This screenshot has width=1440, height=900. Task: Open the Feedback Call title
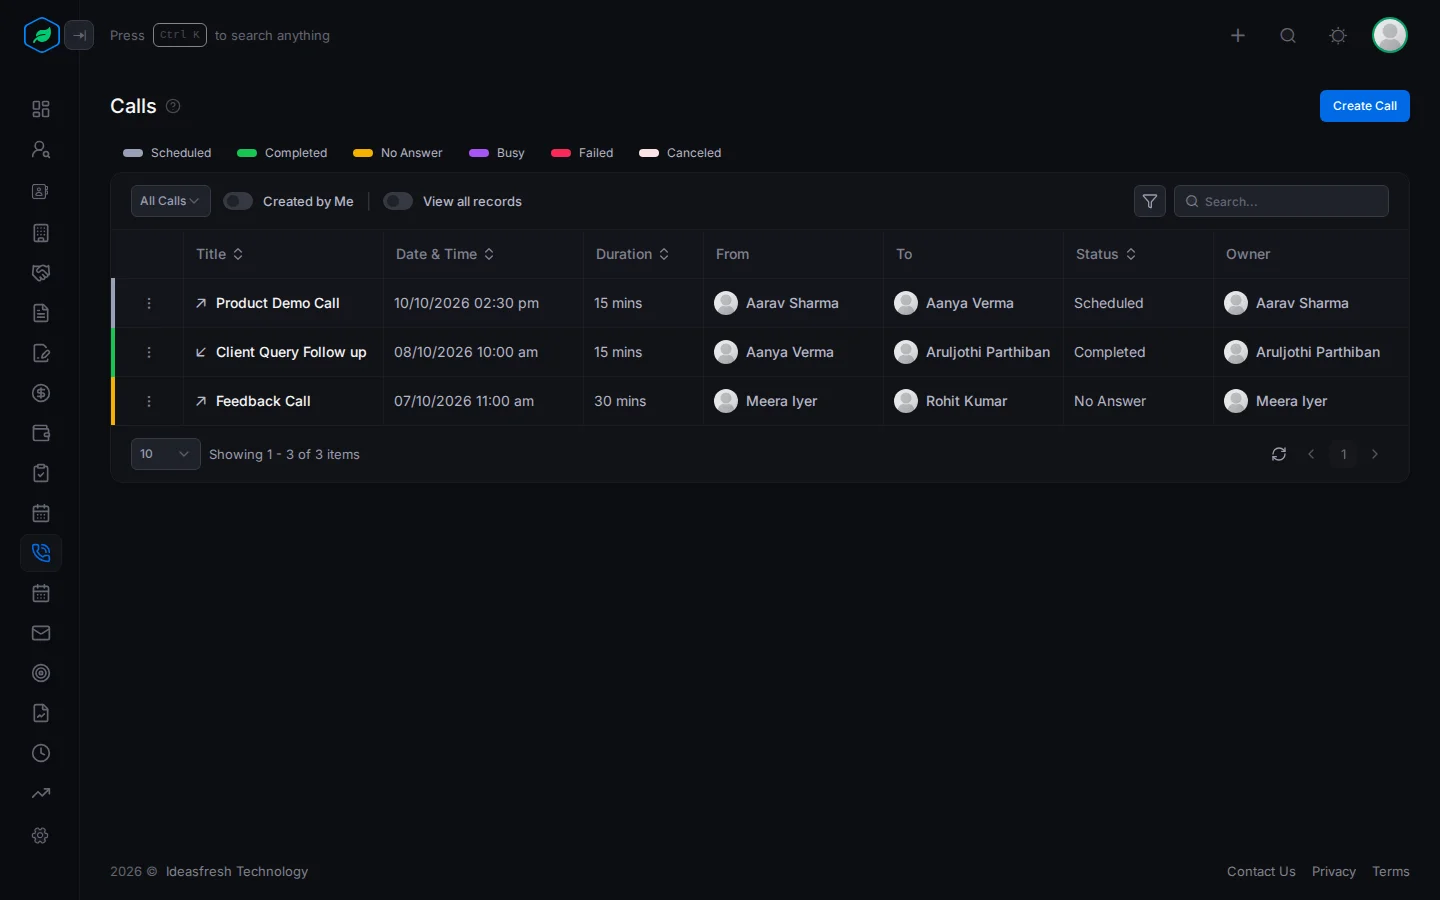pyautogui.click(x=263, y=401)
